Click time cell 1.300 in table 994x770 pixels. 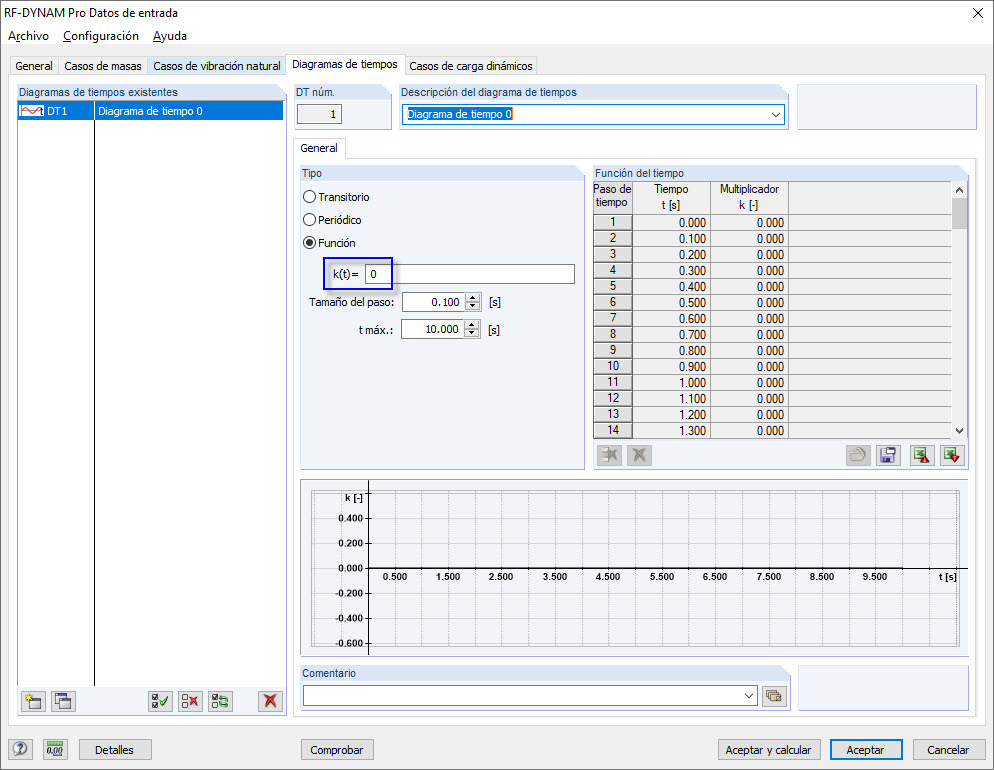pyautogui.click(x=671, y=430)
